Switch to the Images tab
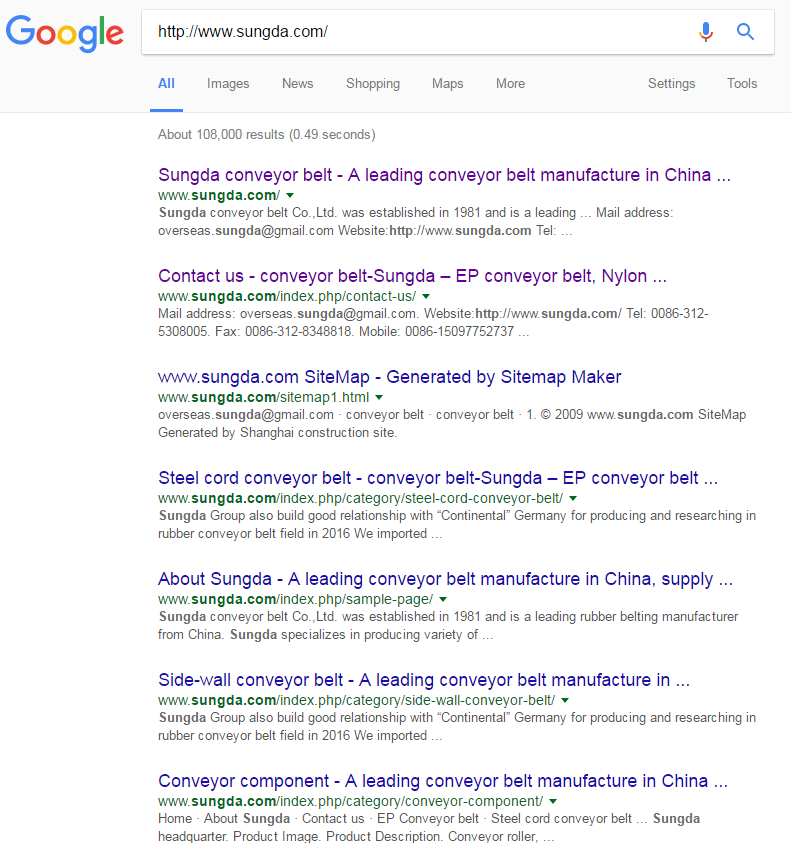 (228, 84)
